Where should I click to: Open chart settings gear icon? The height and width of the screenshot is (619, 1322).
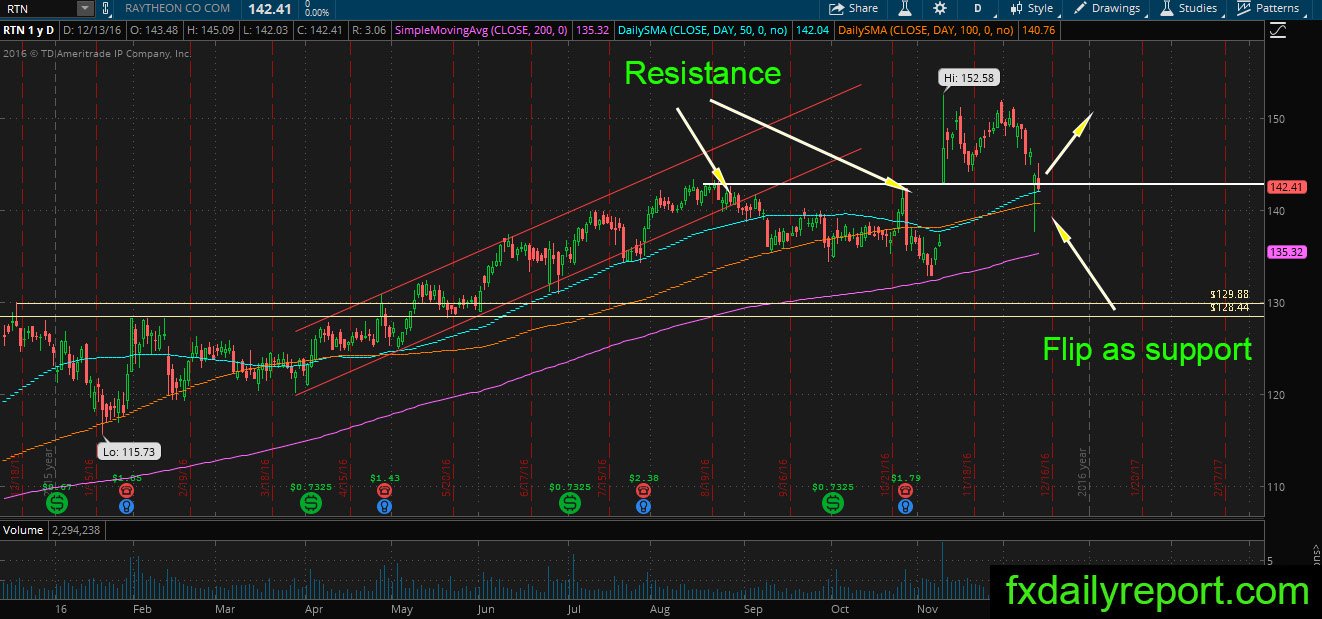pos(940,8)
